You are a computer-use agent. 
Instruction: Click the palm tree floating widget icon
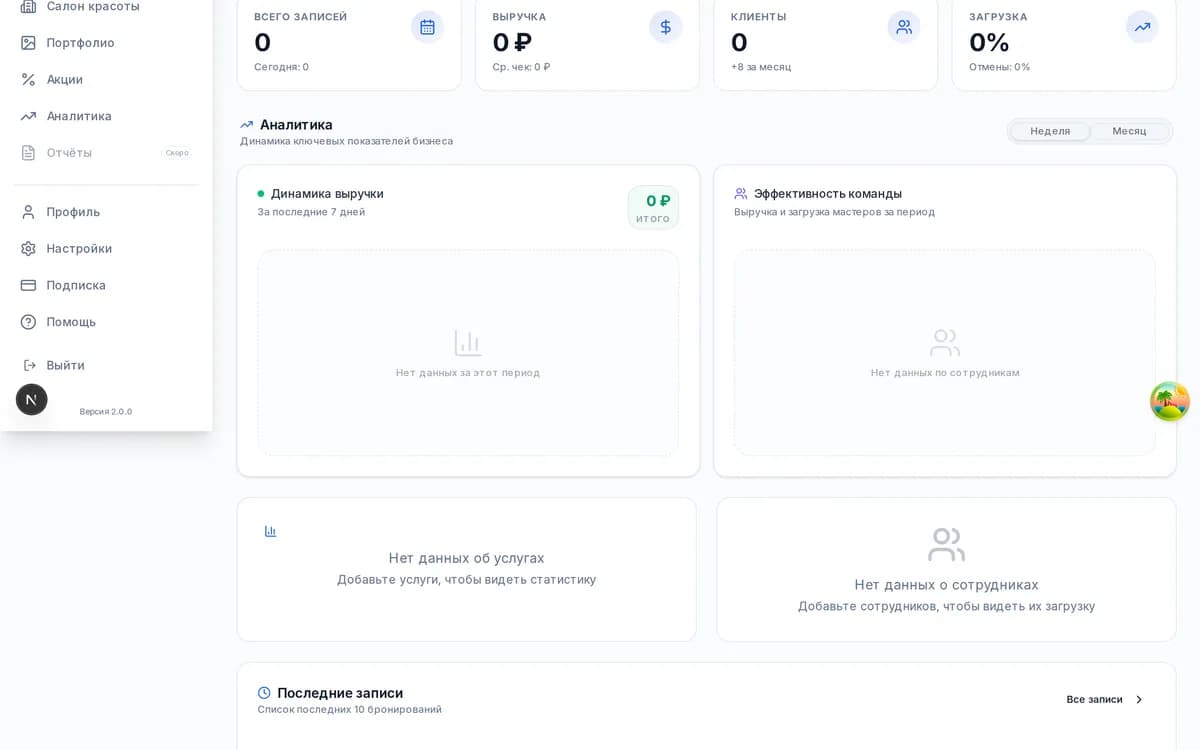(x=1169, y=401)
